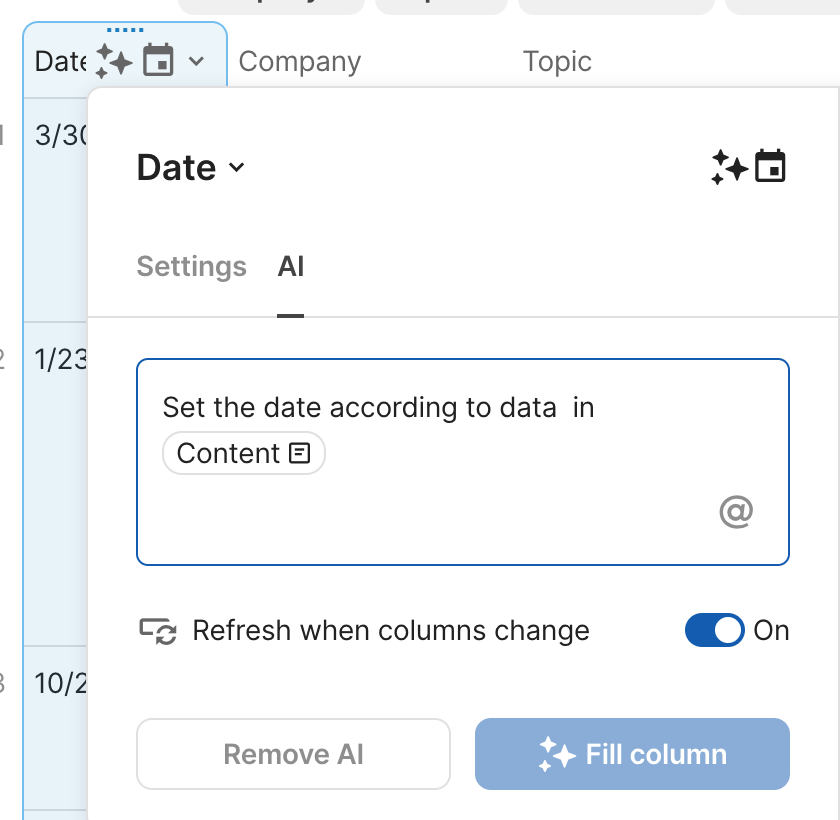Click the @ mention icon in the prompt box

[x=736, y=512]
